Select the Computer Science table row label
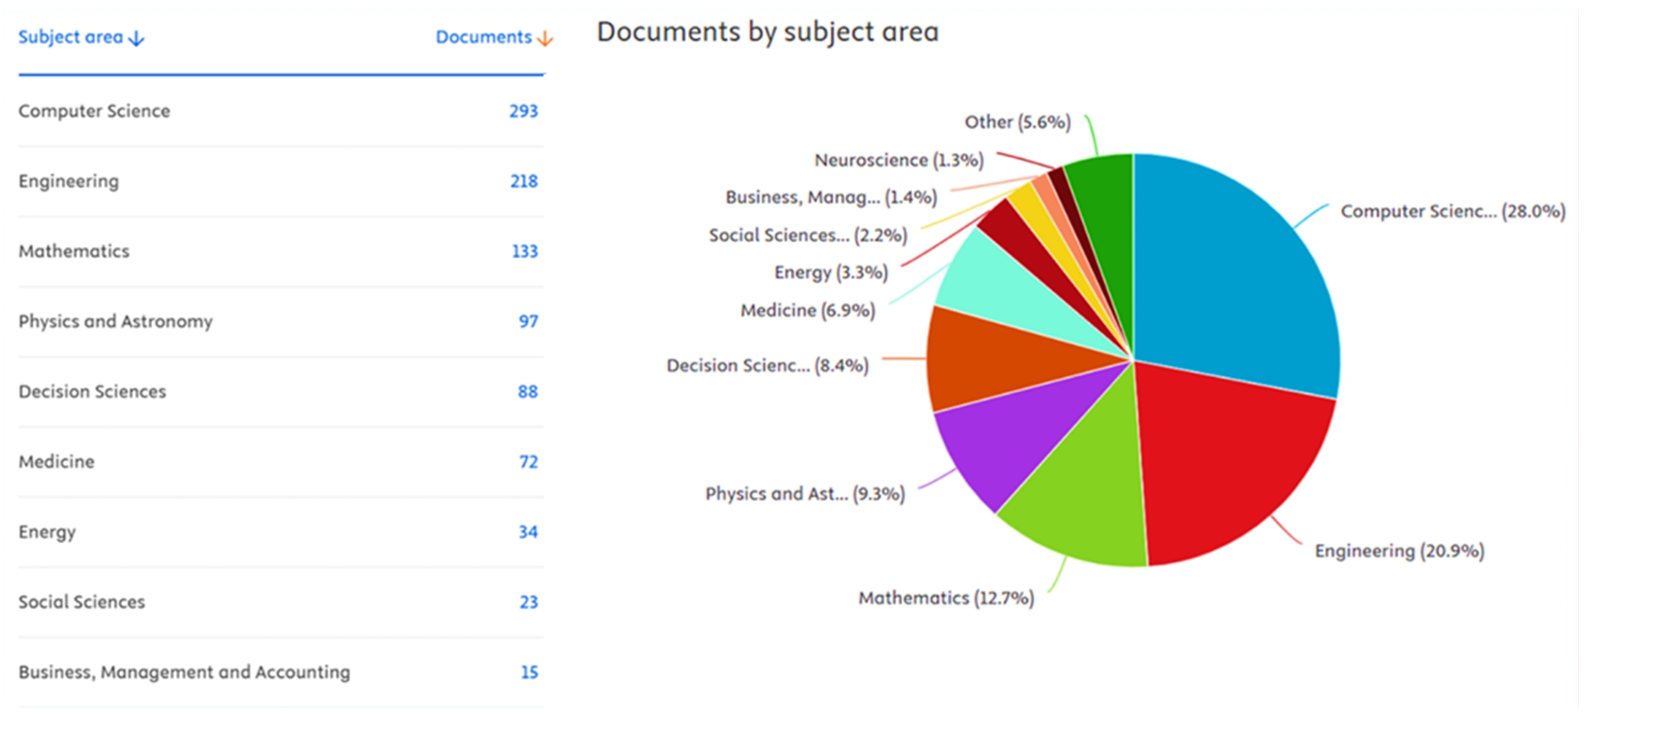Viewport: 1661px width, 730px height. [x=94, y=111]
